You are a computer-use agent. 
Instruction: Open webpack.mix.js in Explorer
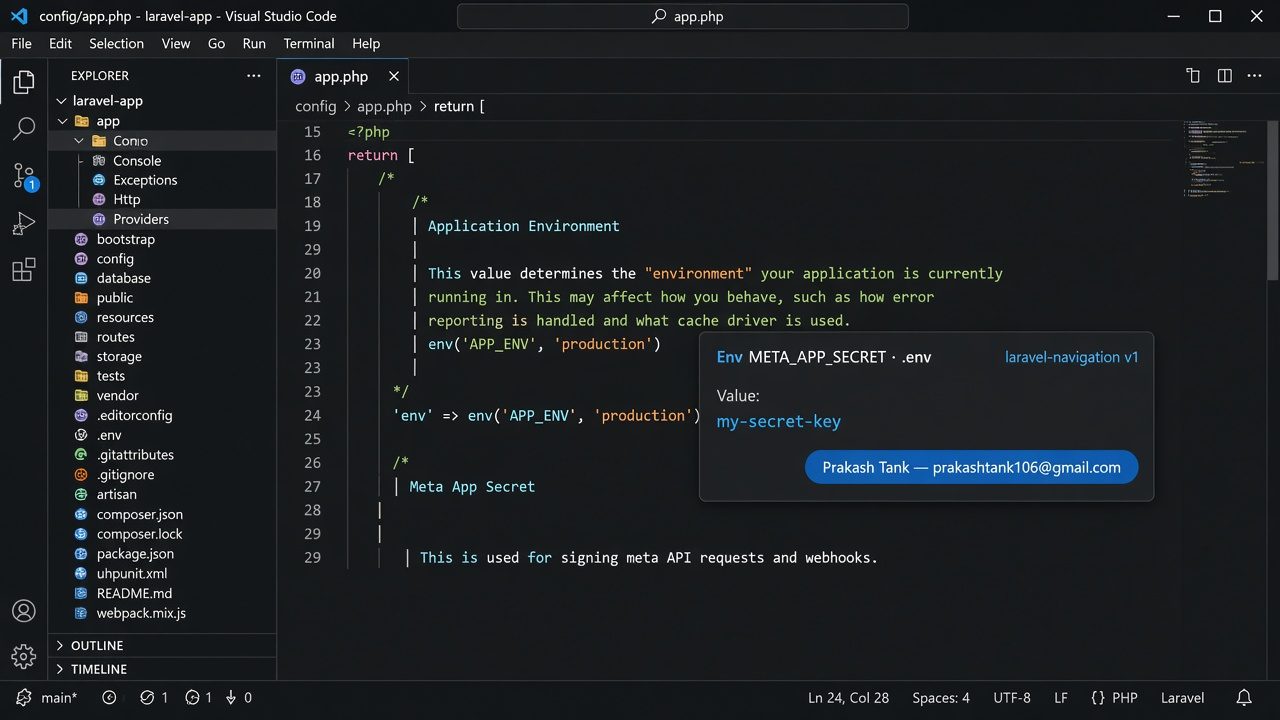tap(141, 613)
